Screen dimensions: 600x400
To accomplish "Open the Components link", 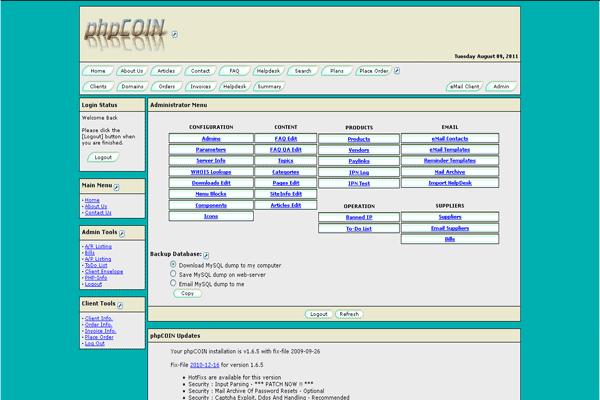I will (211, 205).
